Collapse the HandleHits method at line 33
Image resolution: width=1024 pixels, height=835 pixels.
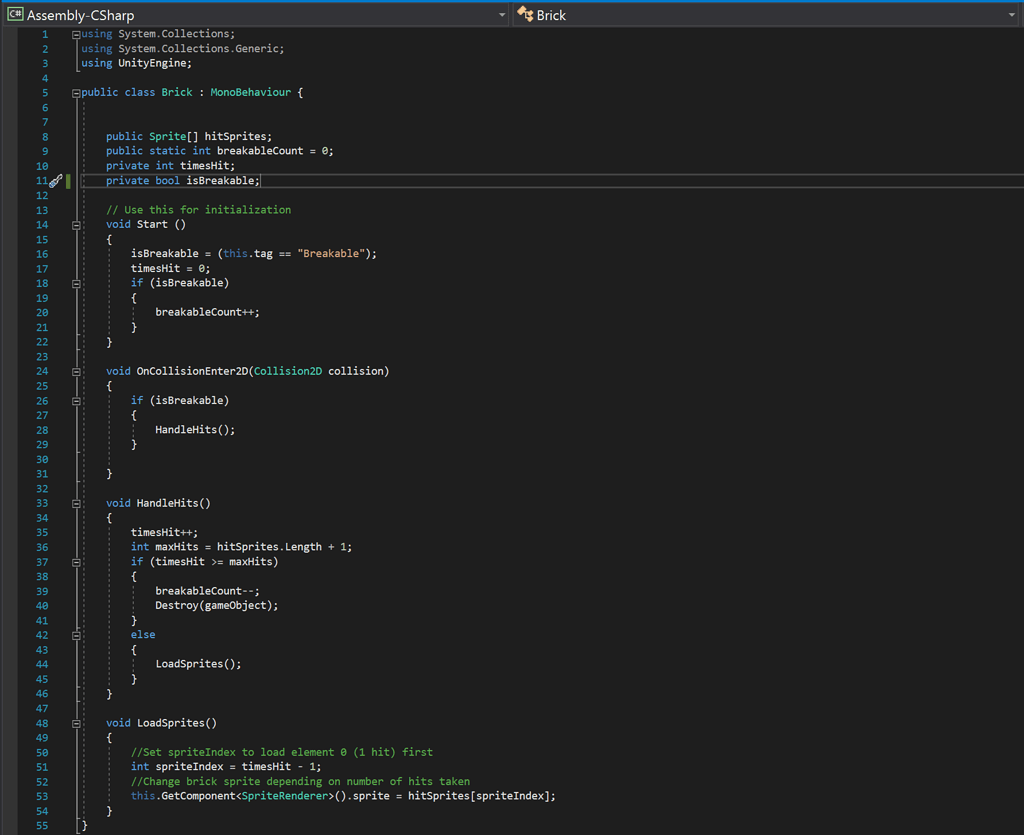[x=76, y=504]
